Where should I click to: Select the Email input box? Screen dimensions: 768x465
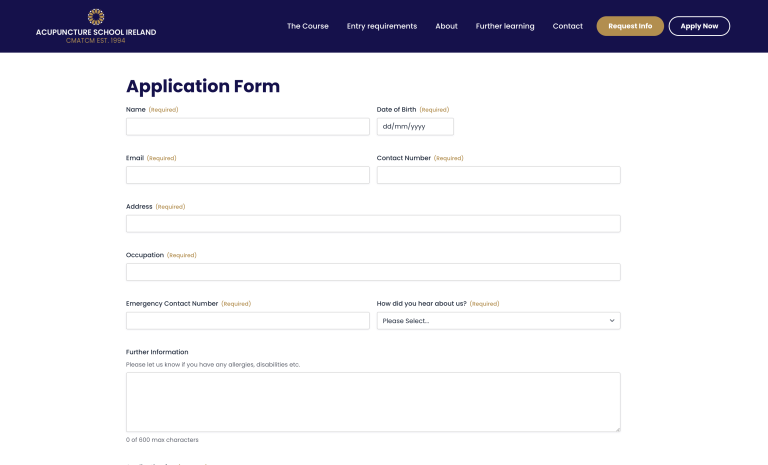pos(247,175)
